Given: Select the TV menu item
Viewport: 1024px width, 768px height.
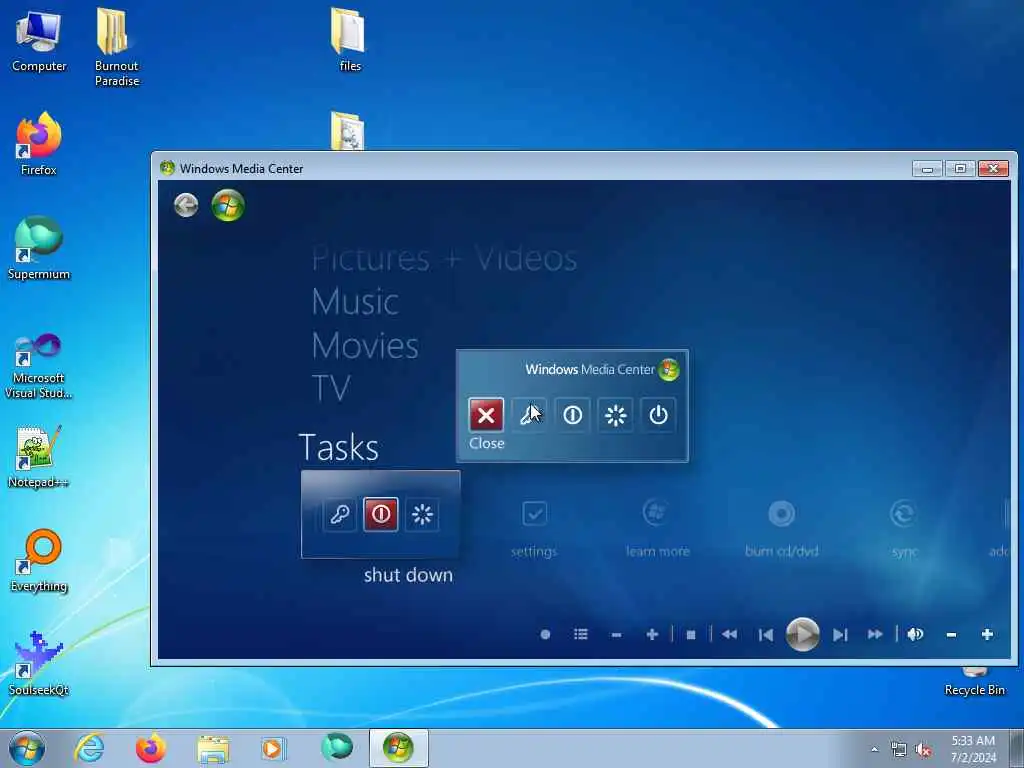Looking at the screenshot, I should pyautogui.click(x=331, y=388).
